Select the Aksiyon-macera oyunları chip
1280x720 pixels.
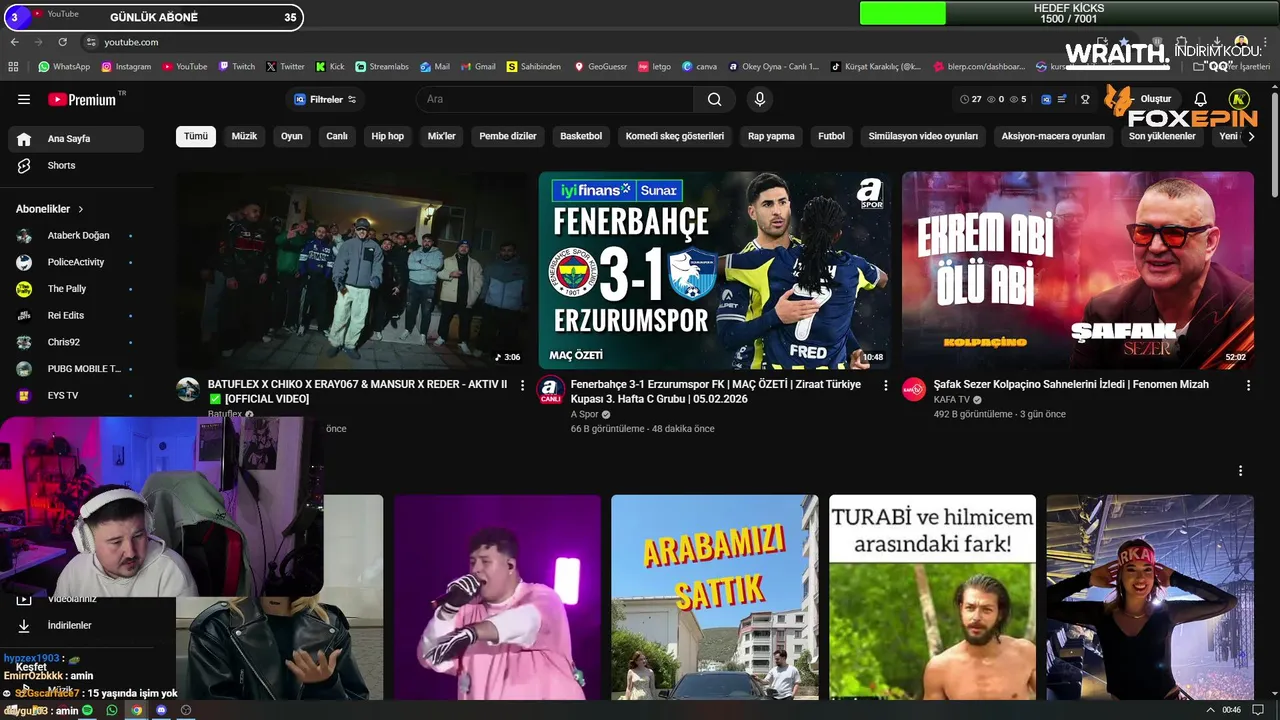point(1053,136)
